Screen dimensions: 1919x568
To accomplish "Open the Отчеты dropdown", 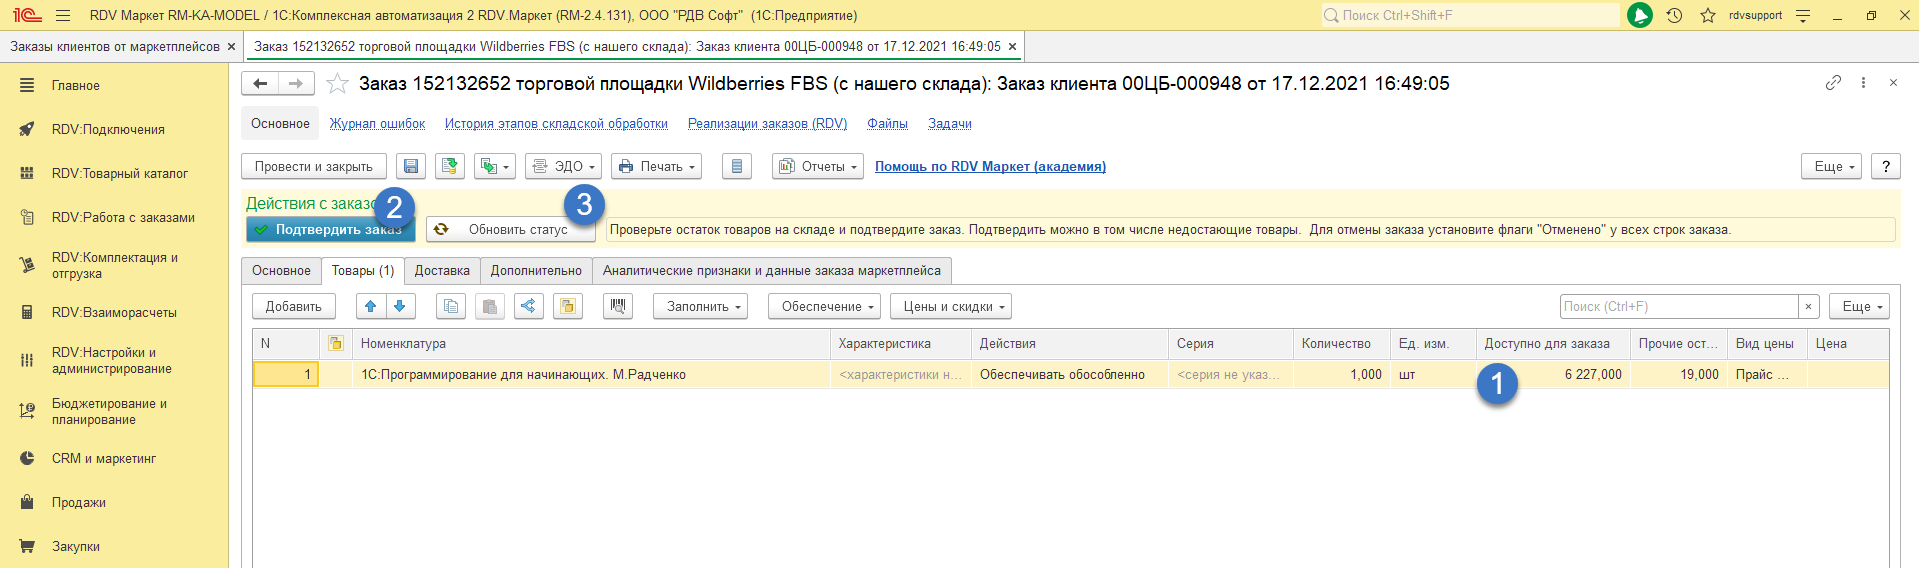I will [818, 167].
